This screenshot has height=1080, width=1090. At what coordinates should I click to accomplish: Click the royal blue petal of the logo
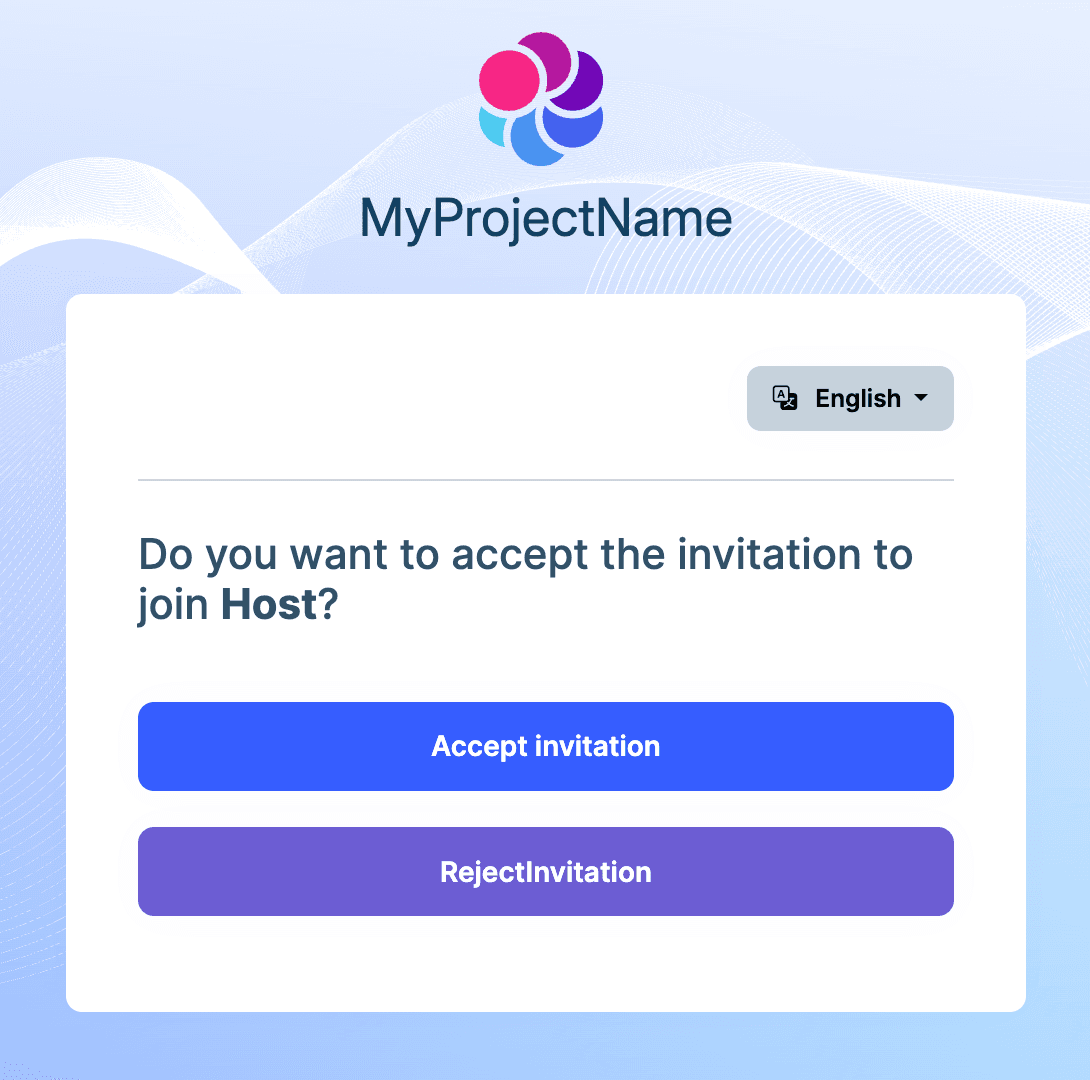point(574,127)
